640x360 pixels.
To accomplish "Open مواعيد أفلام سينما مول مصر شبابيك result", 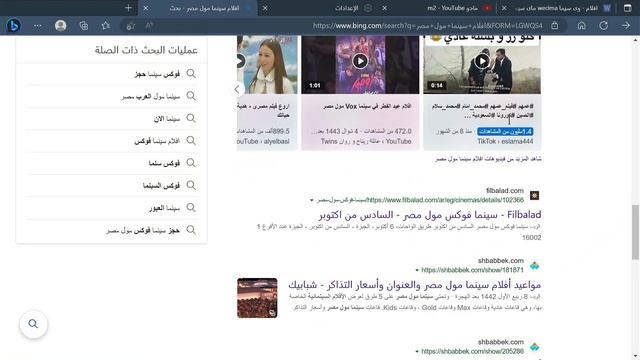I will click(415, 284).
